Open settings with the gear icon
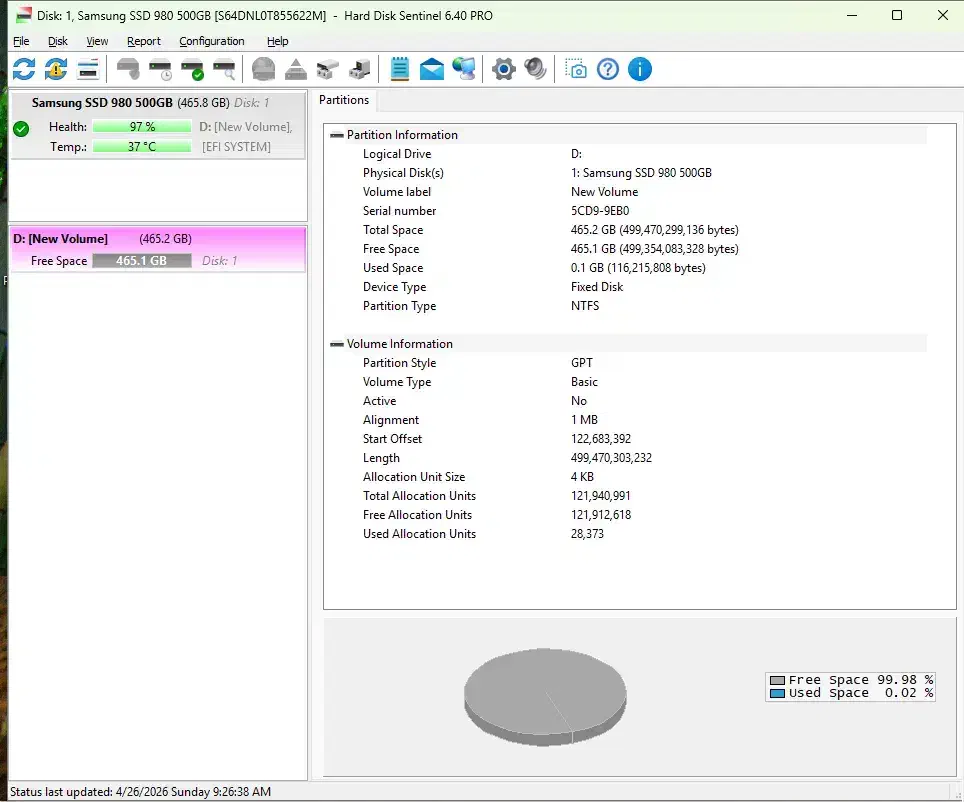964x802 pixels. 504,69
